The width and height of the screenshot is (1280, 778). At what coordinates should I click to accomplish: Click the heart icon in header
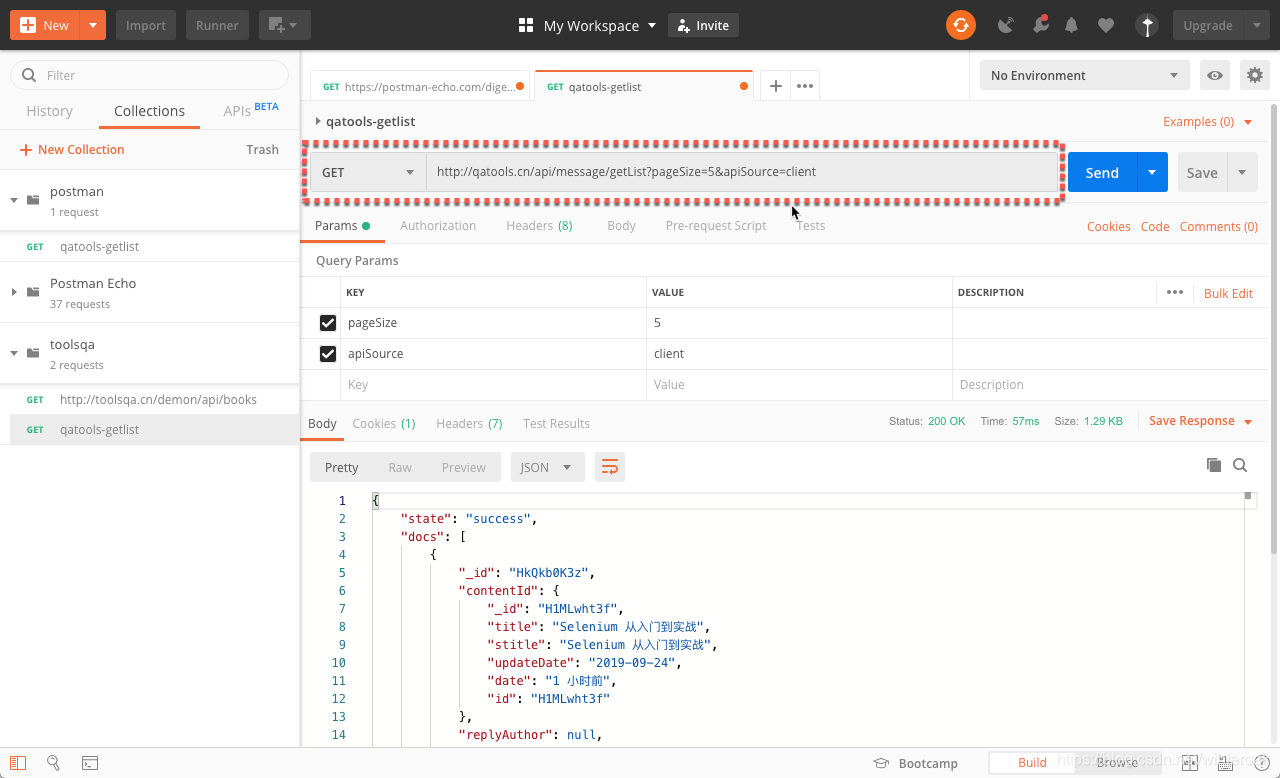[x=1105, y=25]
